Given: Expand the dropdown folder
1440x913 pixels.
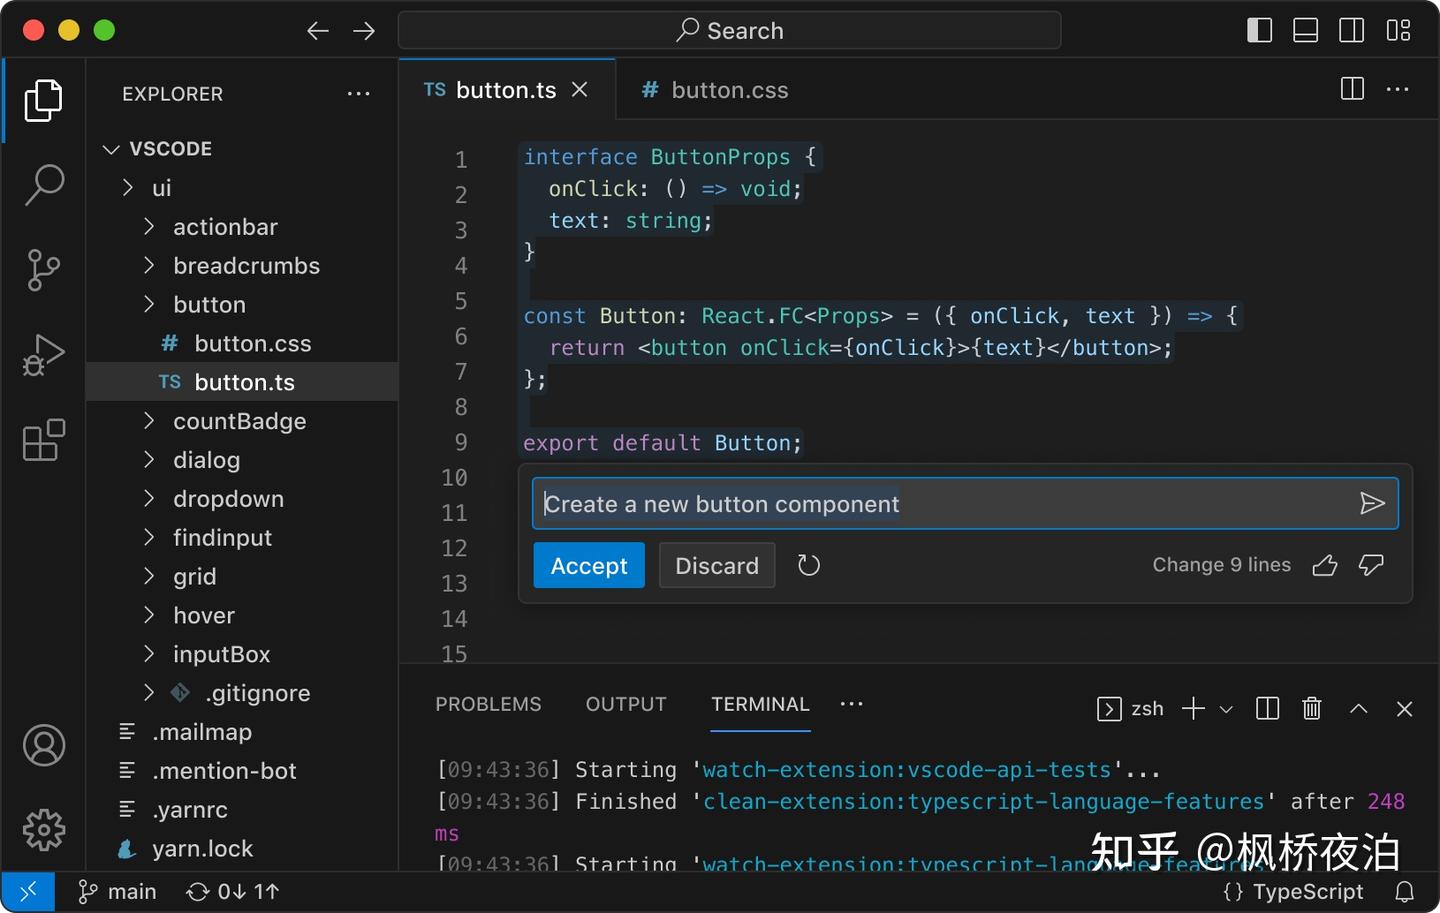Looking at the screenshot, I should pyautogui.click(x=242, y=499).
